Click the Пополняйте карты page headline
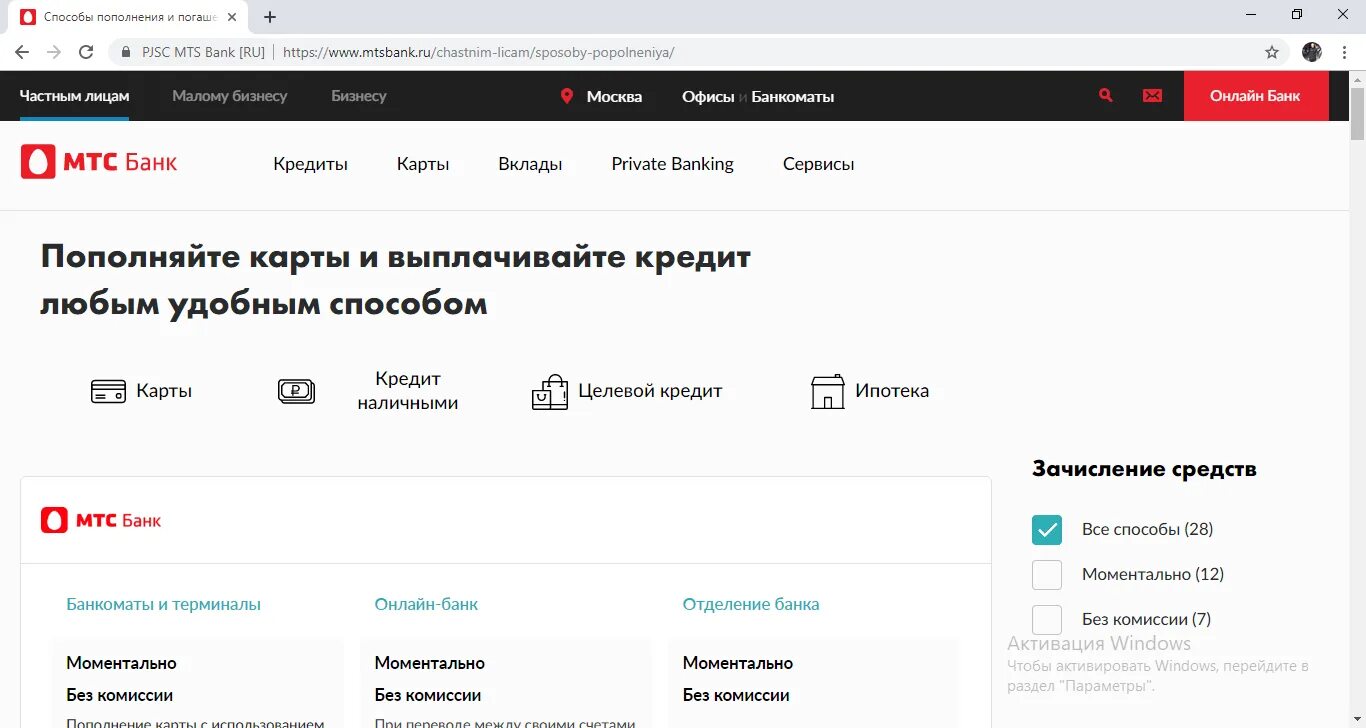The width and height of the screenshot is (1366, 728). pos(396,280)
